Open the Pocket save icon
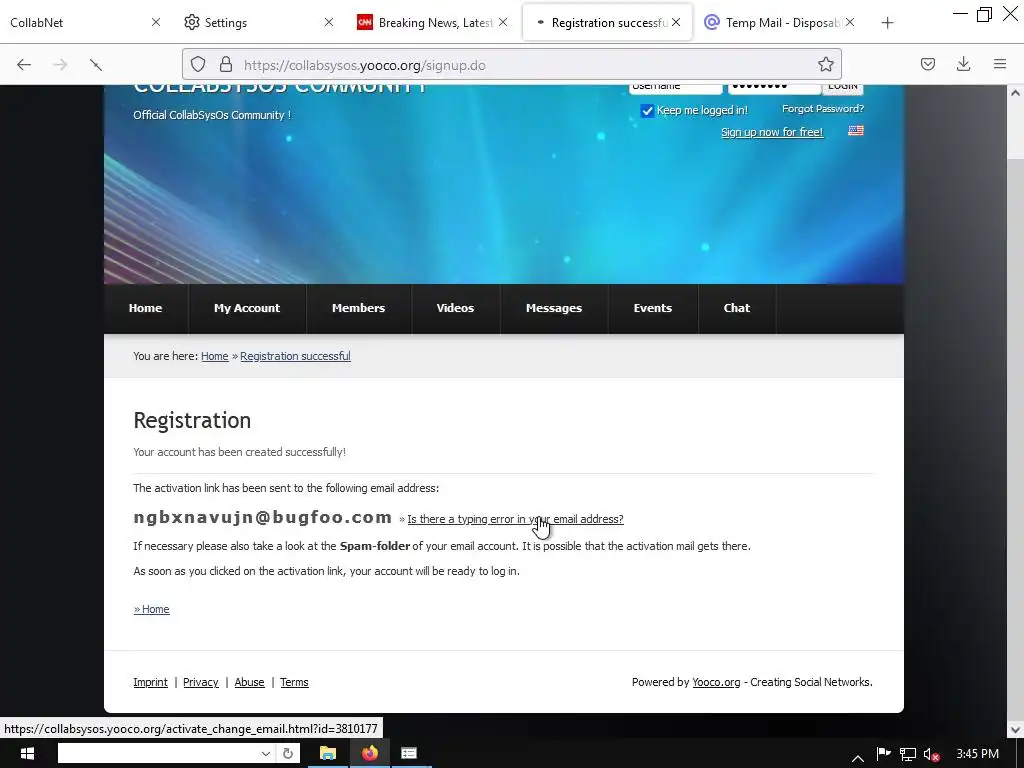Viewport: 1024px width, 768px height. coord(927,64)
